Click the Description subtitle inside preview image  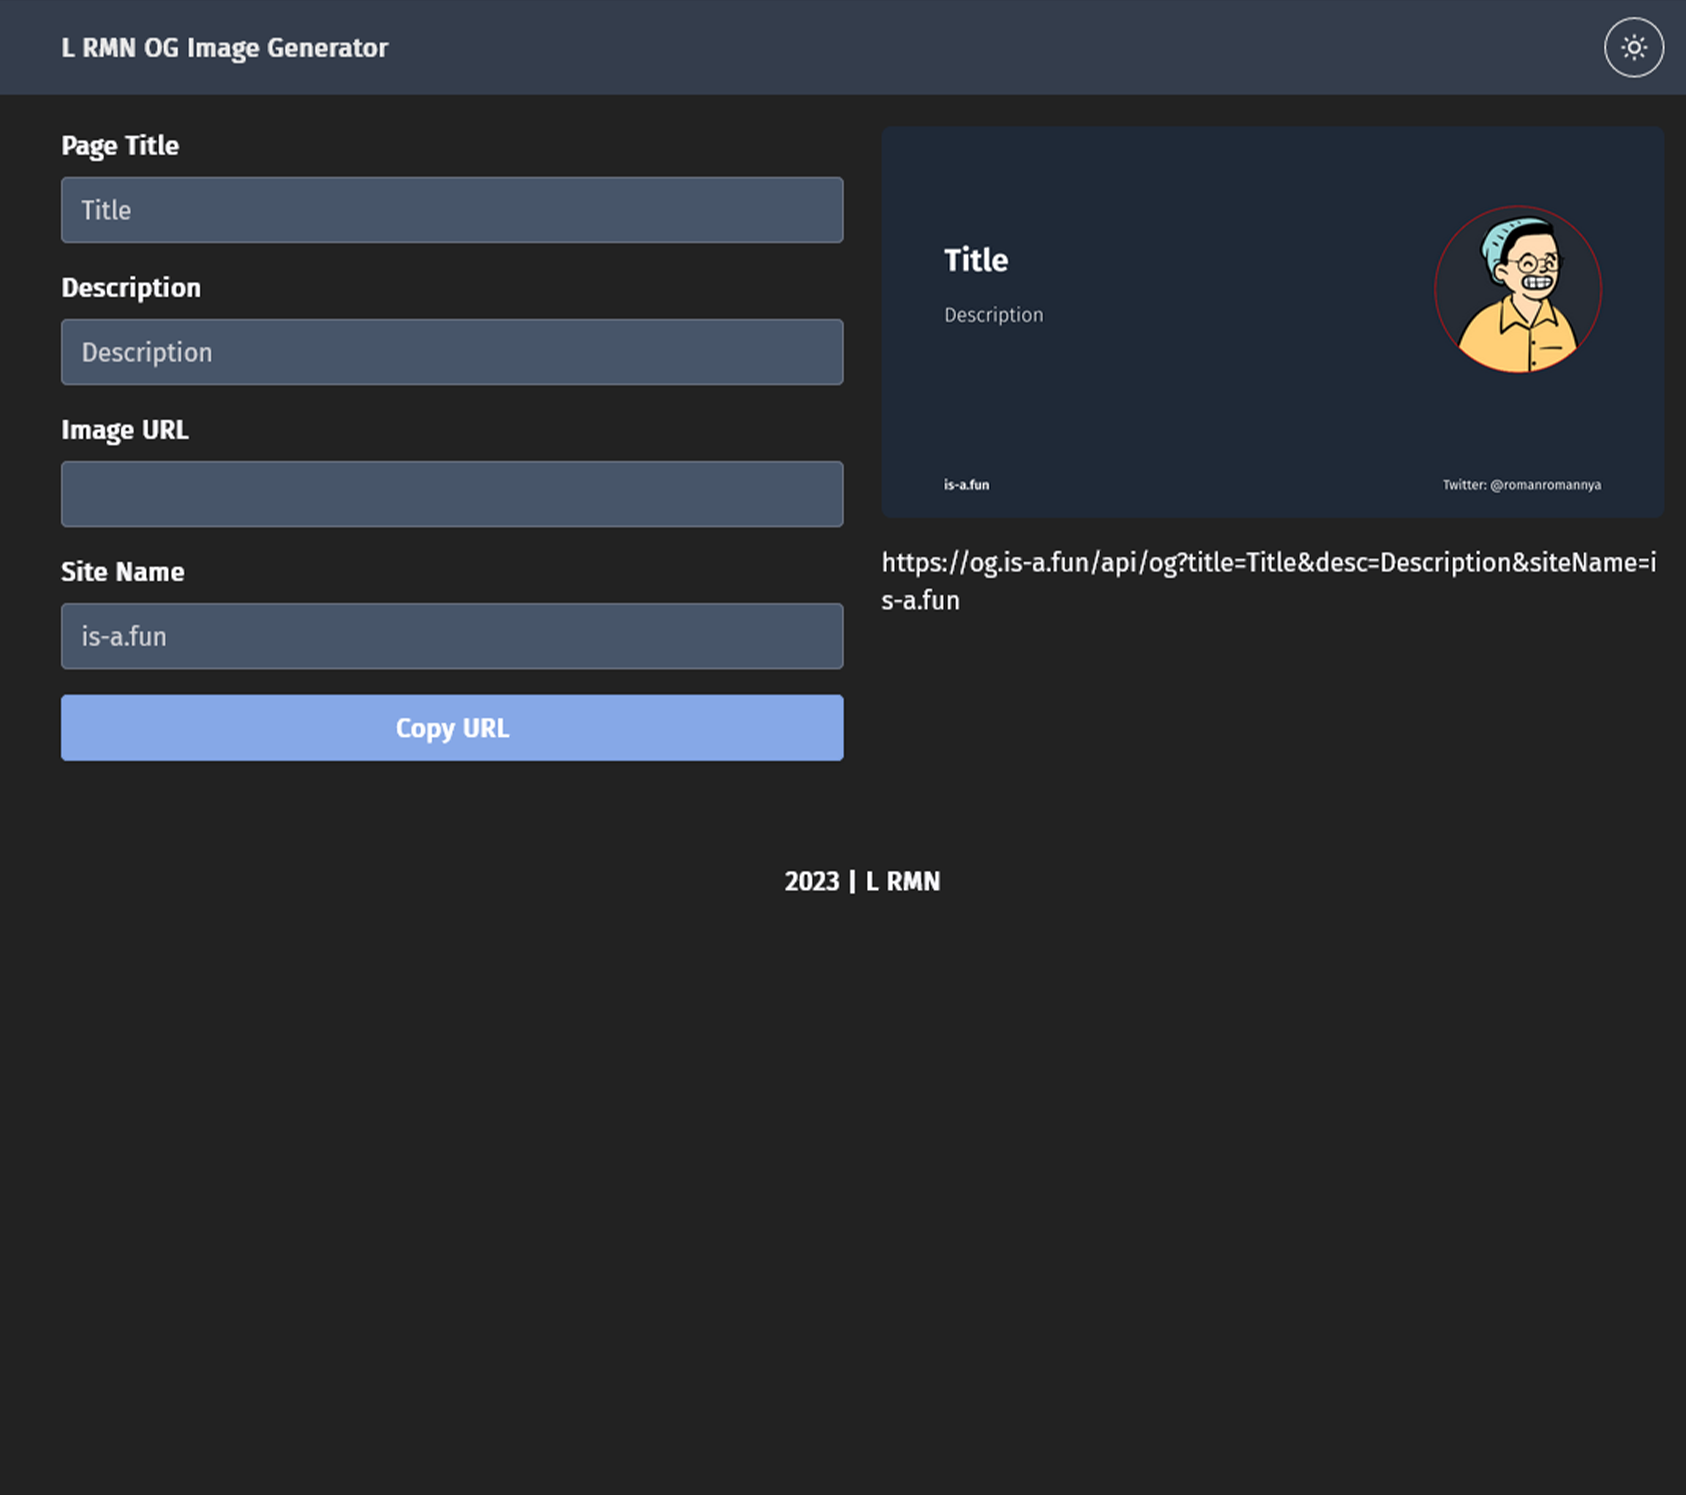point(994,315)
